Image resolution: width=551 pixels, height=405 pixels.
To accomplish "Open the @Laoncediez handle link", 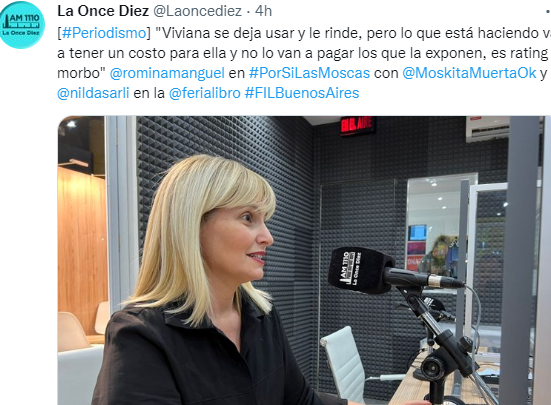I will 197,11.
